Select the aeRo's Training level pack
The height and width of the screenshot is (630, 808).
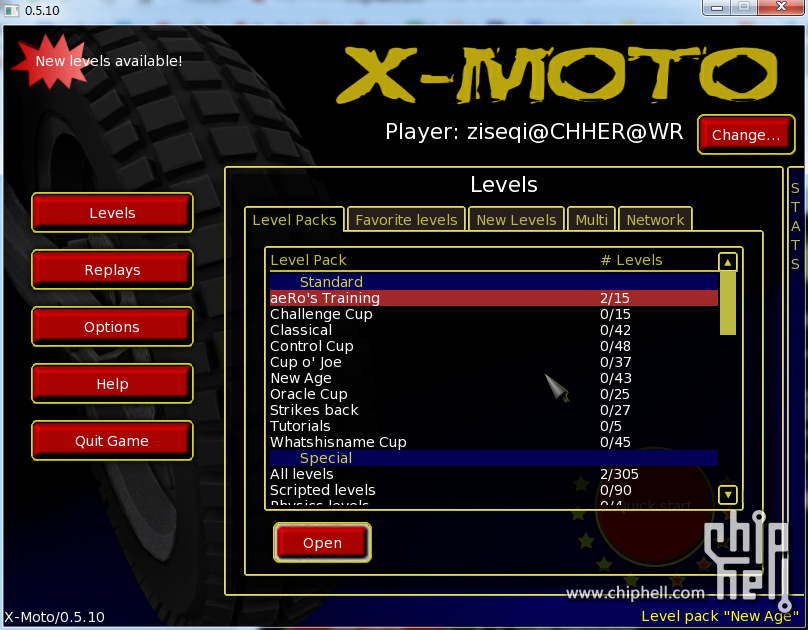494,298
